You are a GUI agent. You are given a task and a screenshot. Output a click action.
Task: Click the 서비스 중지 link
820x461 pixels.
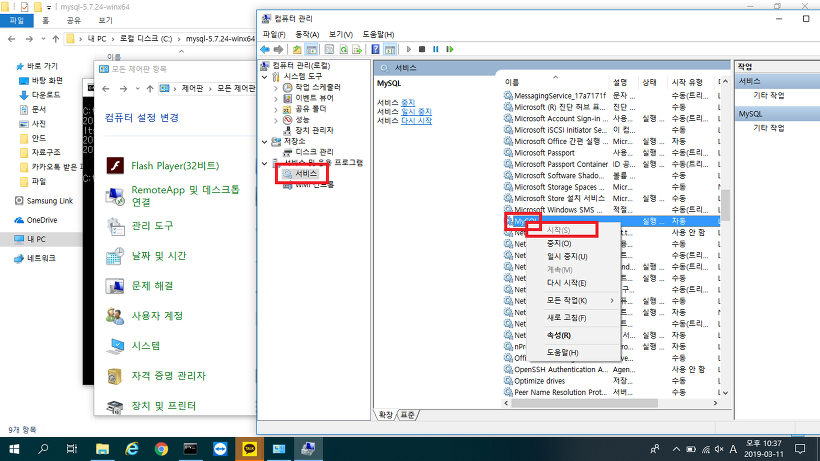point(408,102)
